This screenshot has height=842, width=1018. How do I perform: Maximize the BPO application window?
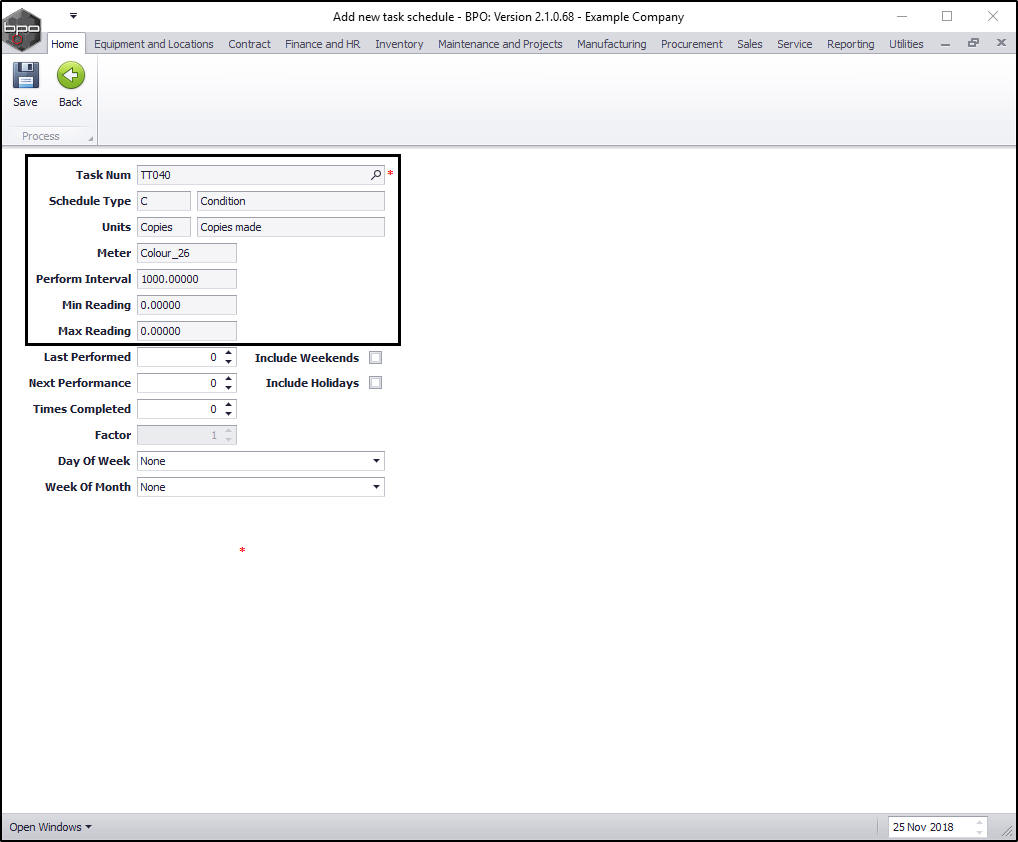tap(947, 16)
